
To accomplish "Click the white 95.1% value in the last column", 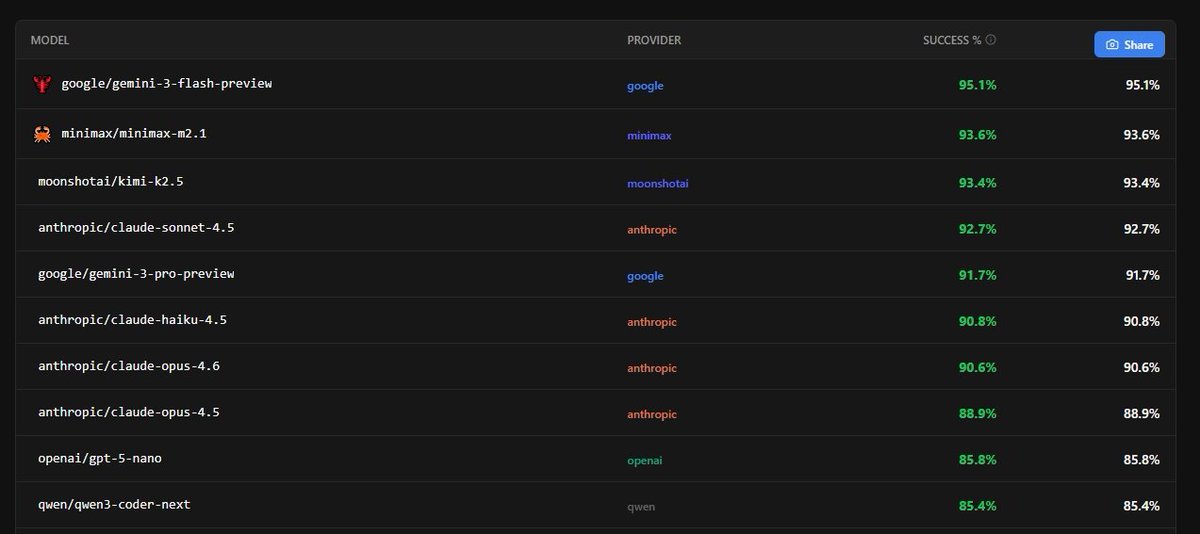I will click(1142, 85).
